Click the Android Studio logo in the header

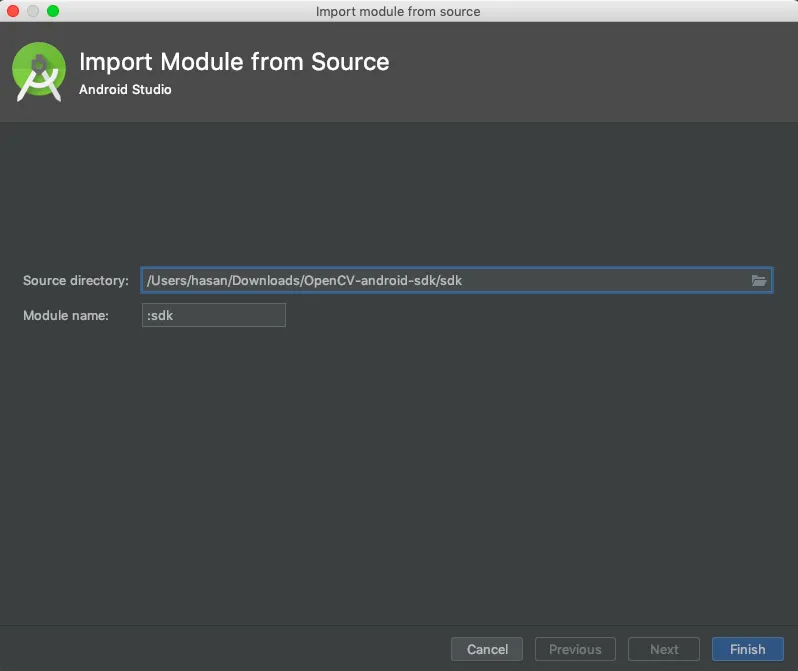[39, 72]
